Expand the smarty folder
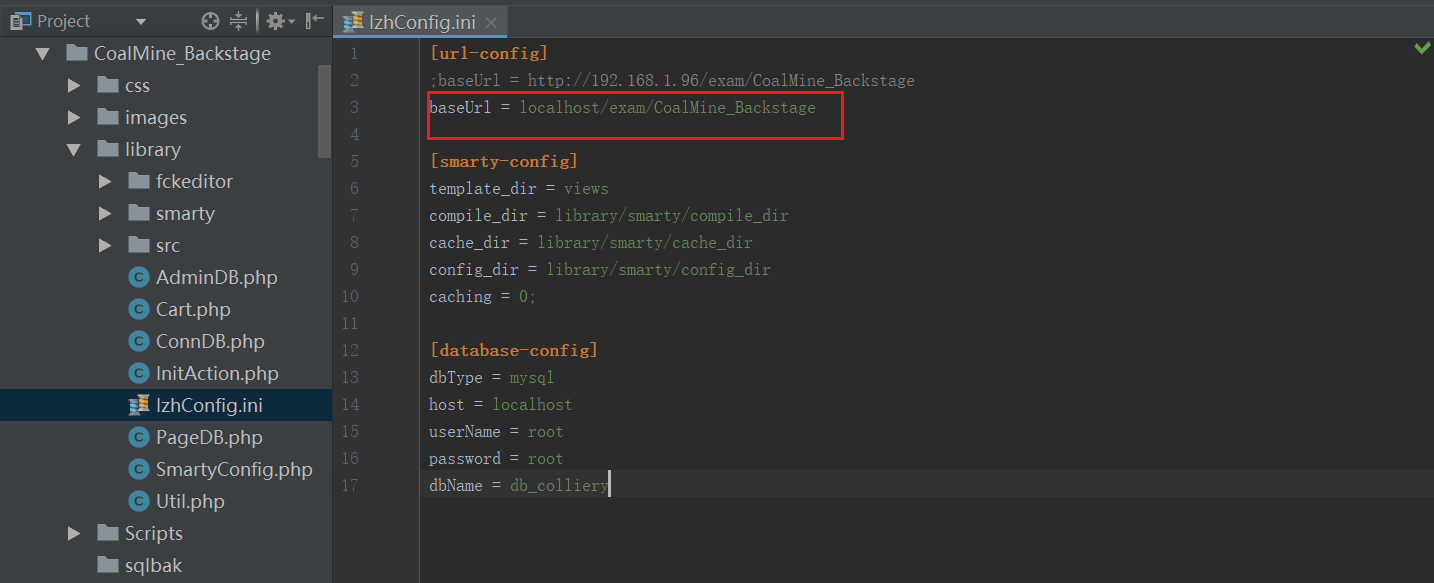Image resolution: width=1434 pixels, height=583 pixels. coord(106,214)
